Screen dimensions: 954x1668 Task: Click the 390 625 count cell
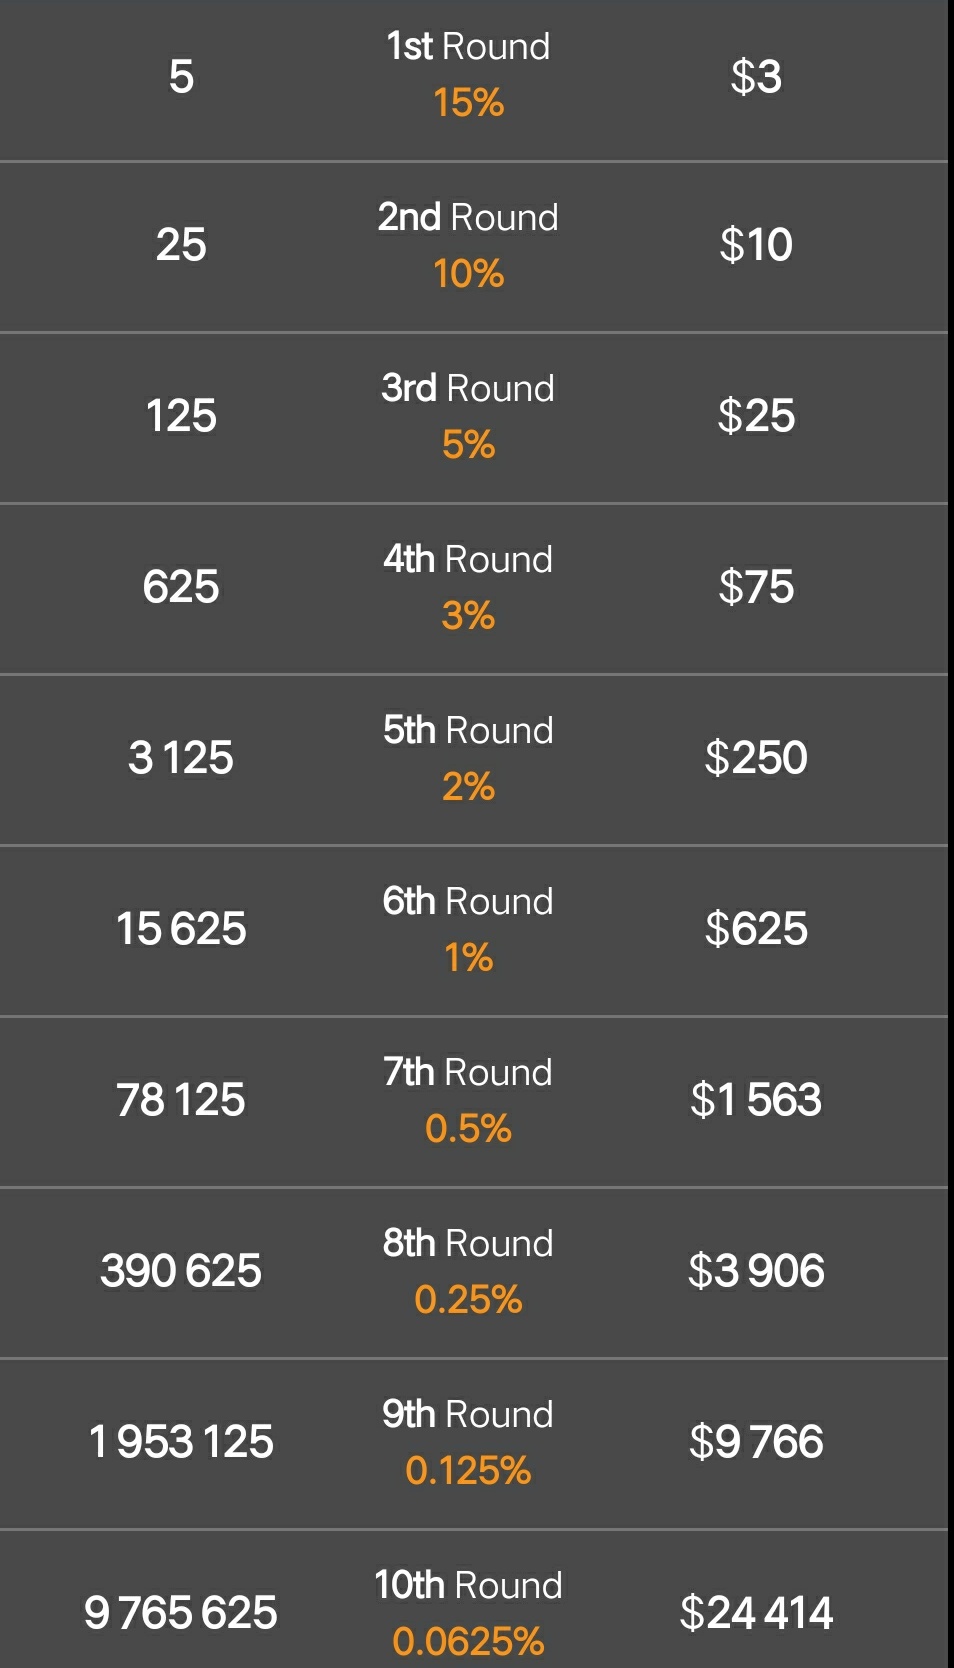coord(181,1270)
